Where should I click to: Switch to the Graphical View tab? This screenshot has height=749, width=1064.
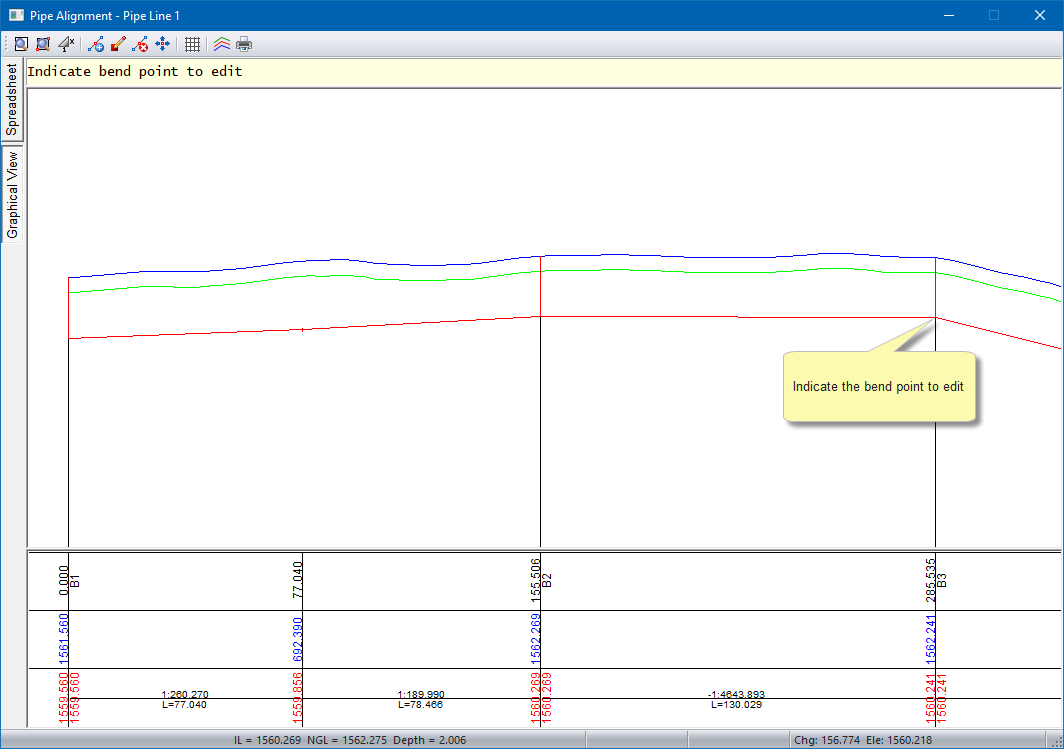click(x=12, y=195)
